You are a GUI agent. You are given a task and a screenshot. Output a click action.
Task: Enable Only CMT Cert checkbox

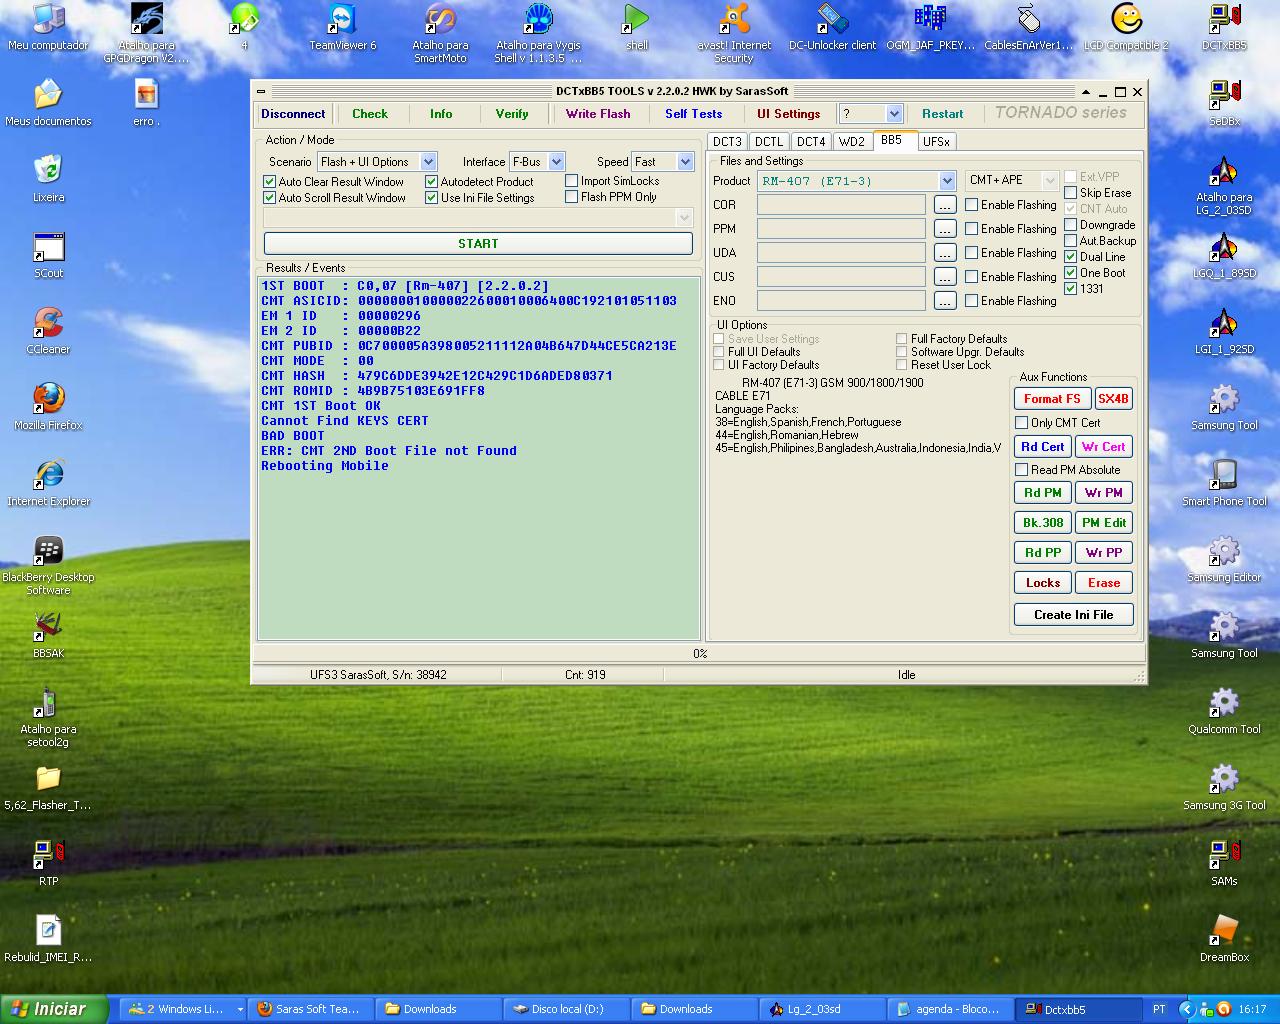point(1021,423)
